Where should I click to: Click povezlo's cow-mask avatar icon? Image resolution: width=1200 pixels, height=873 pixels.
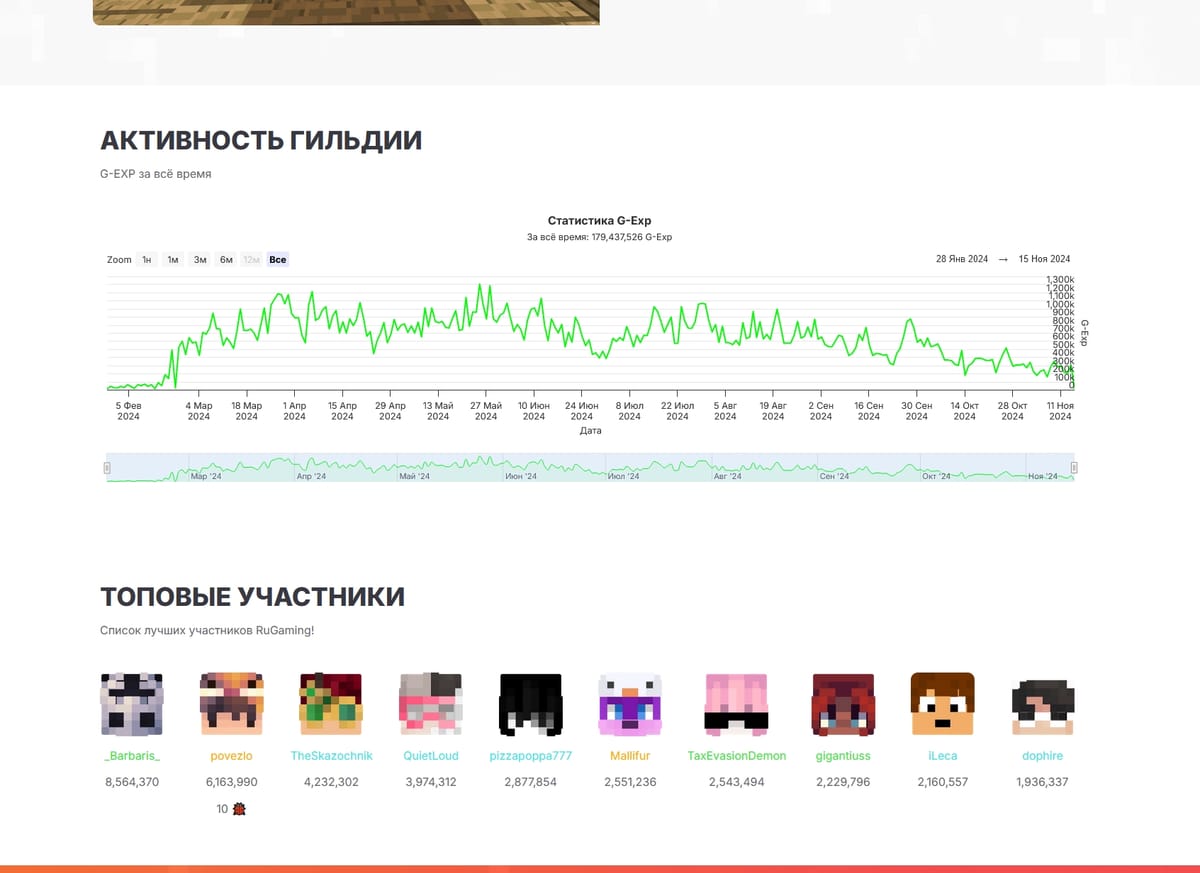[231, 704]
